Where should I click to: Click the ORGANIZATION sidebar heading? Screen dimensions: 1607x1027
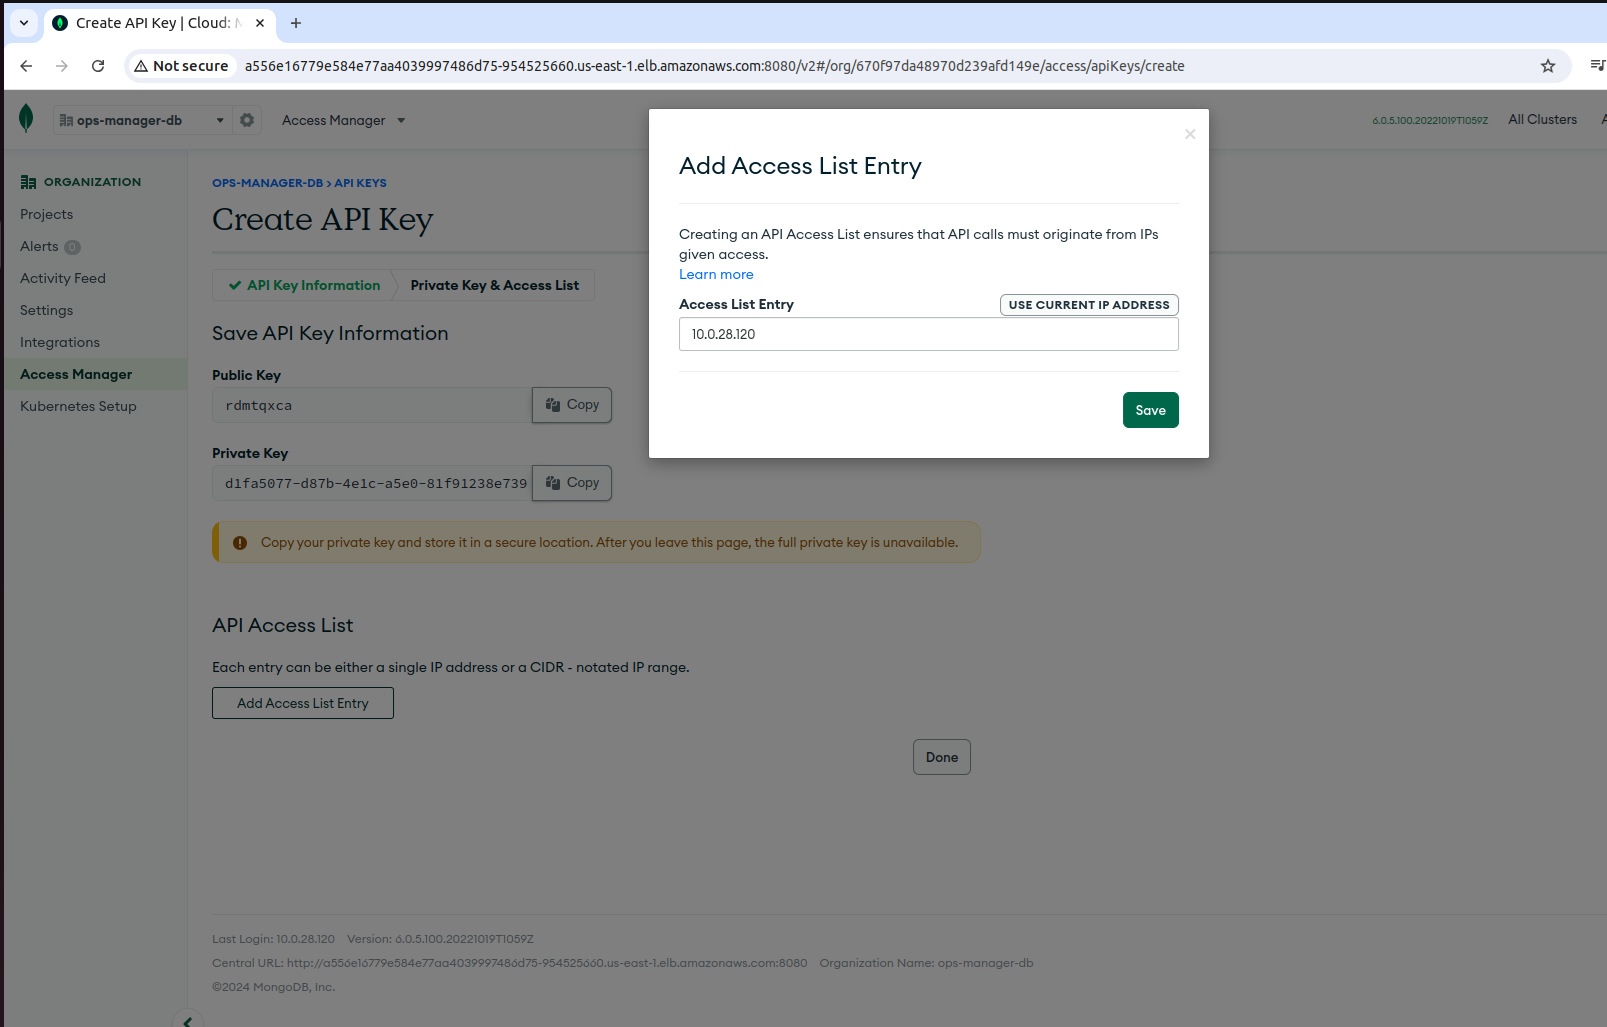point(81,182)
